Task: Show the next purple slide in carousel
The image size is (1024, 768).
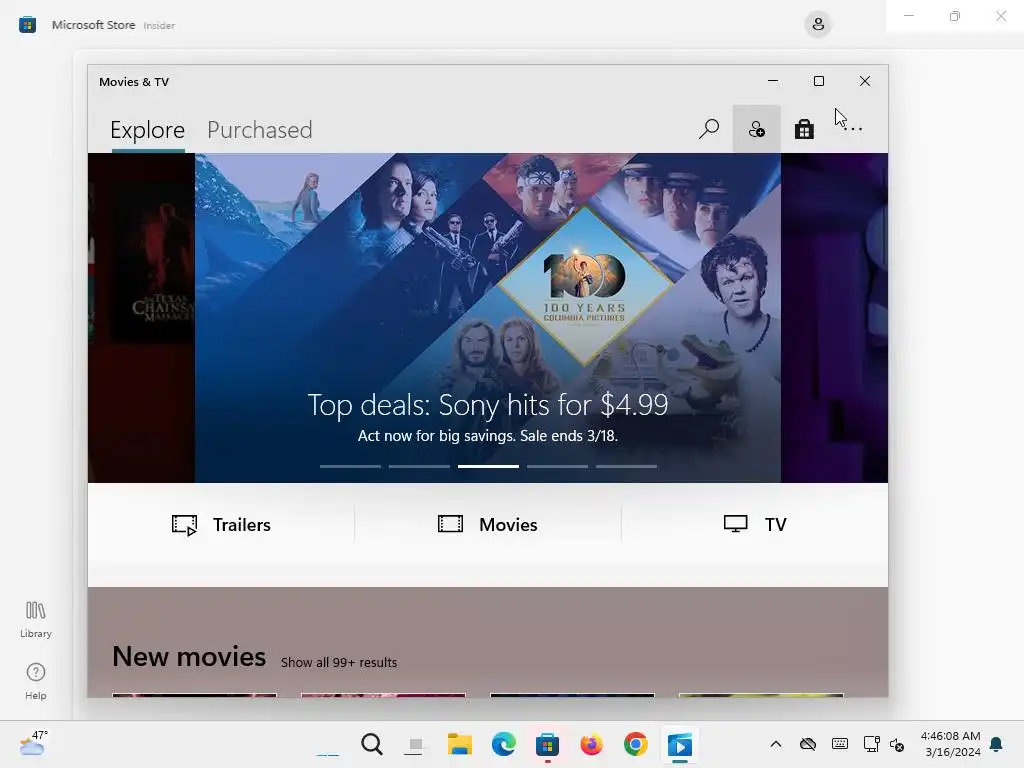Action: click(834, 318)
